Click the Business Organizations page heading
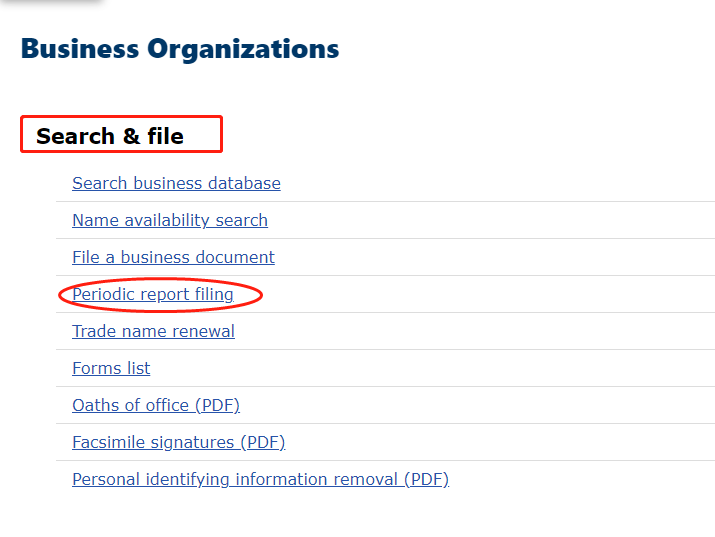Screen dimensions: 715x537 tap(180, 48)
